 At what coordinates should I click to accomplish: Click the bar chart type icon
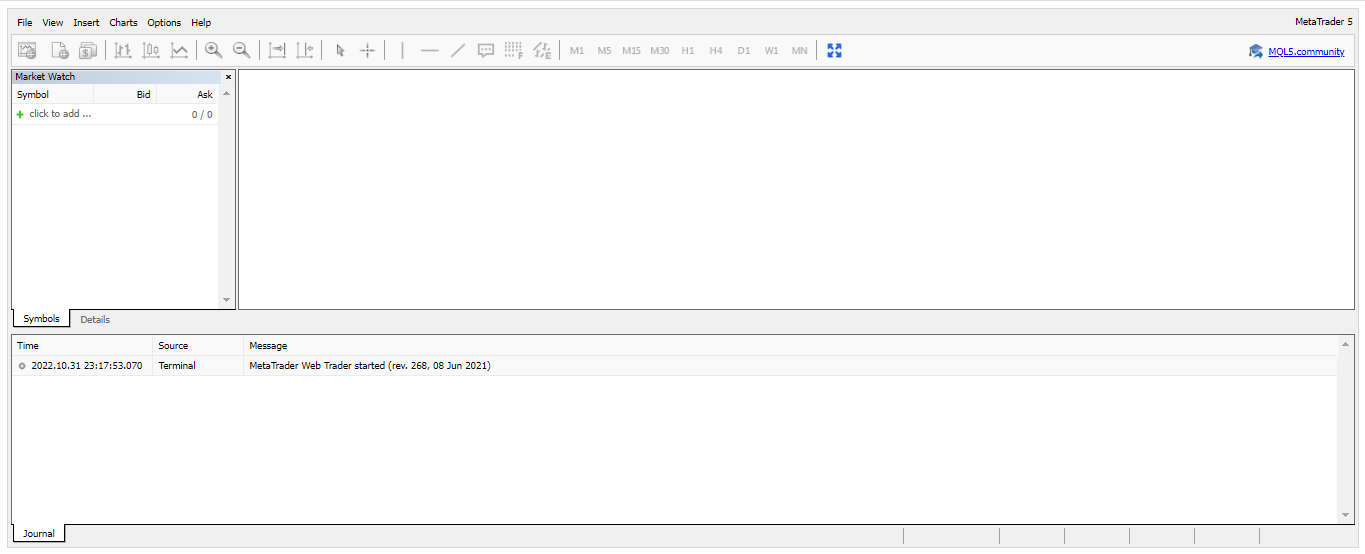(x=123, y=50)
